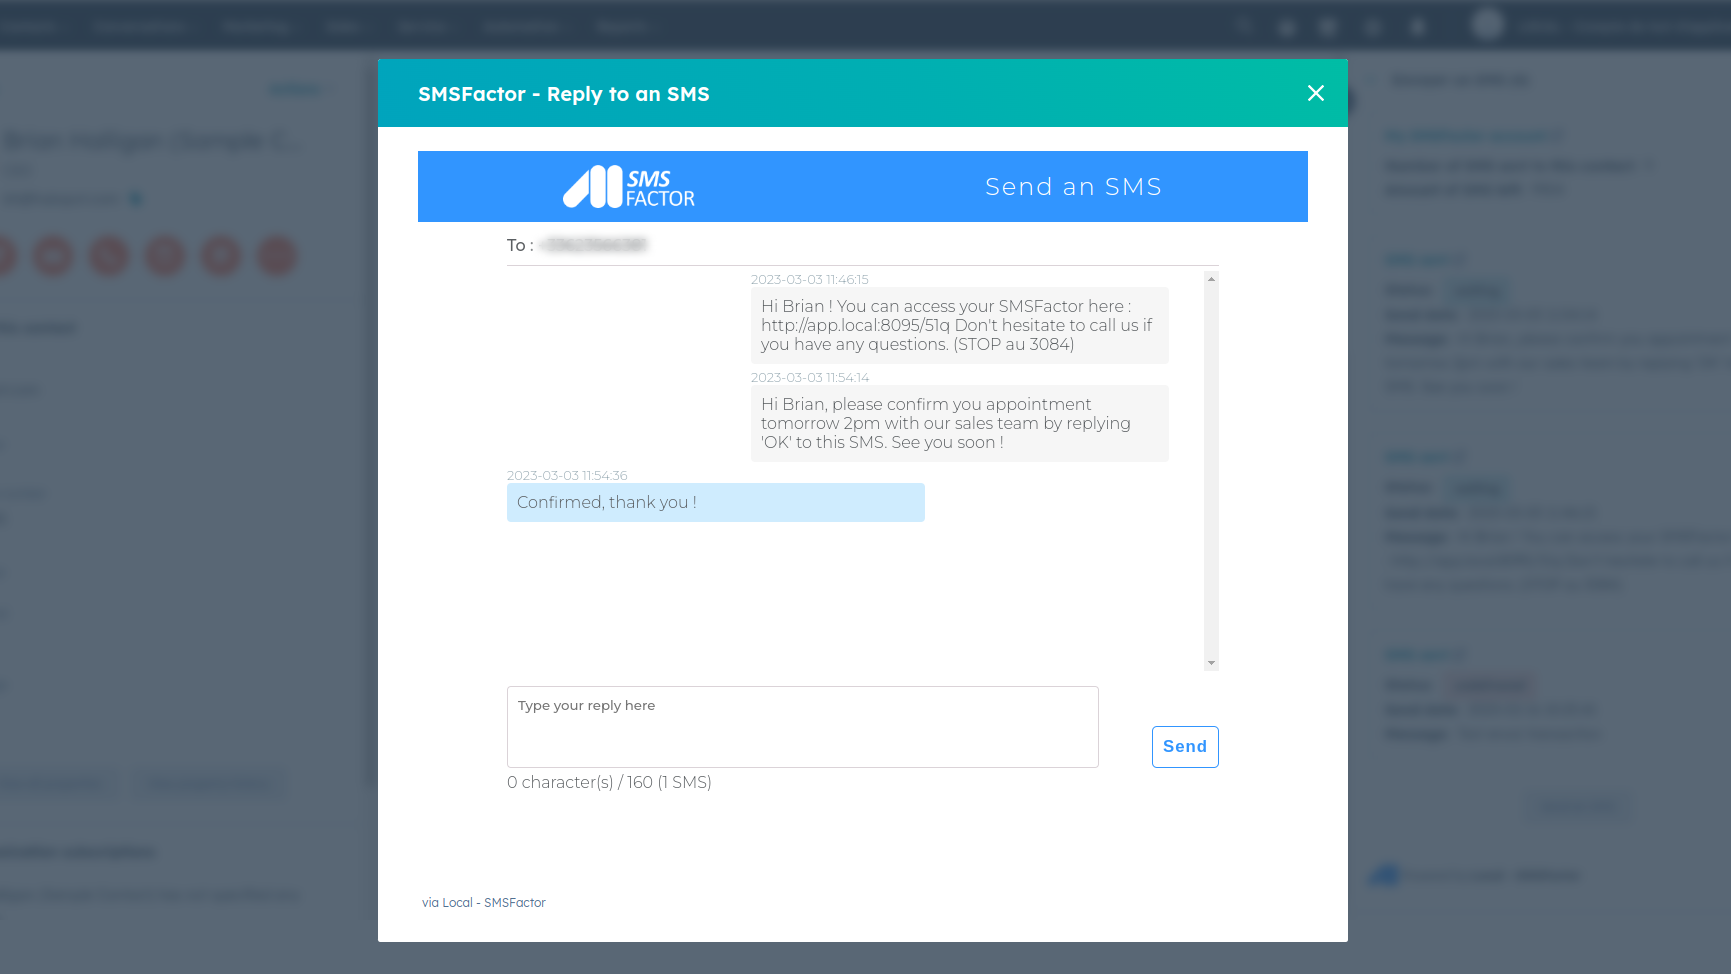Click the 11:54:14 message timestamp
This screenshot has width=1731, height=974.
pyautogui.click(x=809, y=378)
